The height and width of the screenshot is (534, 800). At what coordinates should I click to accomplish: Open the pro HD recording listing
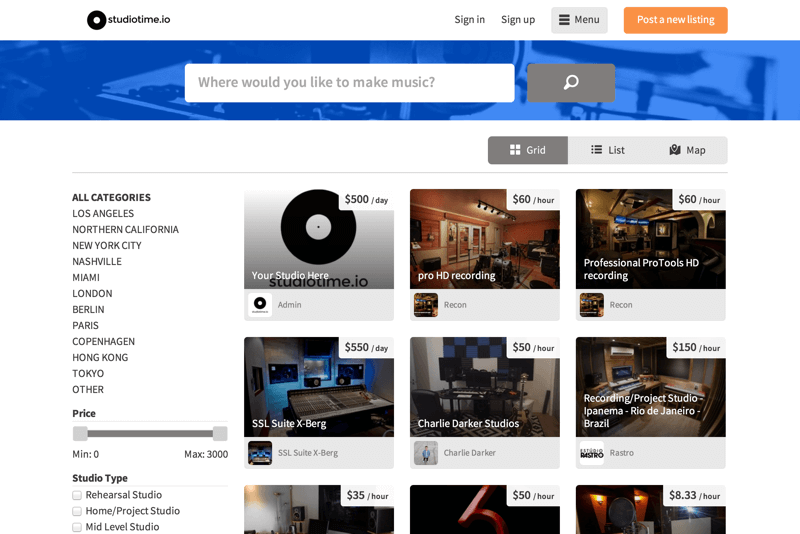click(485, 239)
